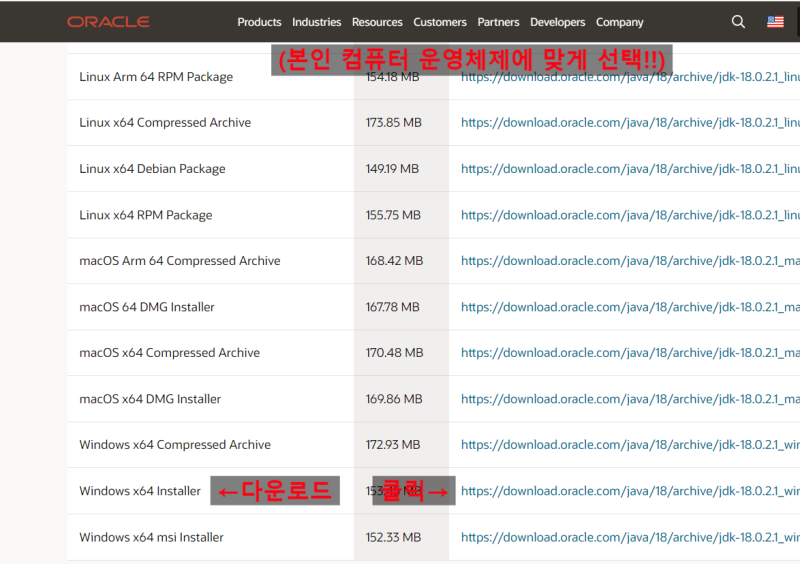Download macOS 64 DMG Installer link
Screen dimensions: 800x564
coord(630,307)
